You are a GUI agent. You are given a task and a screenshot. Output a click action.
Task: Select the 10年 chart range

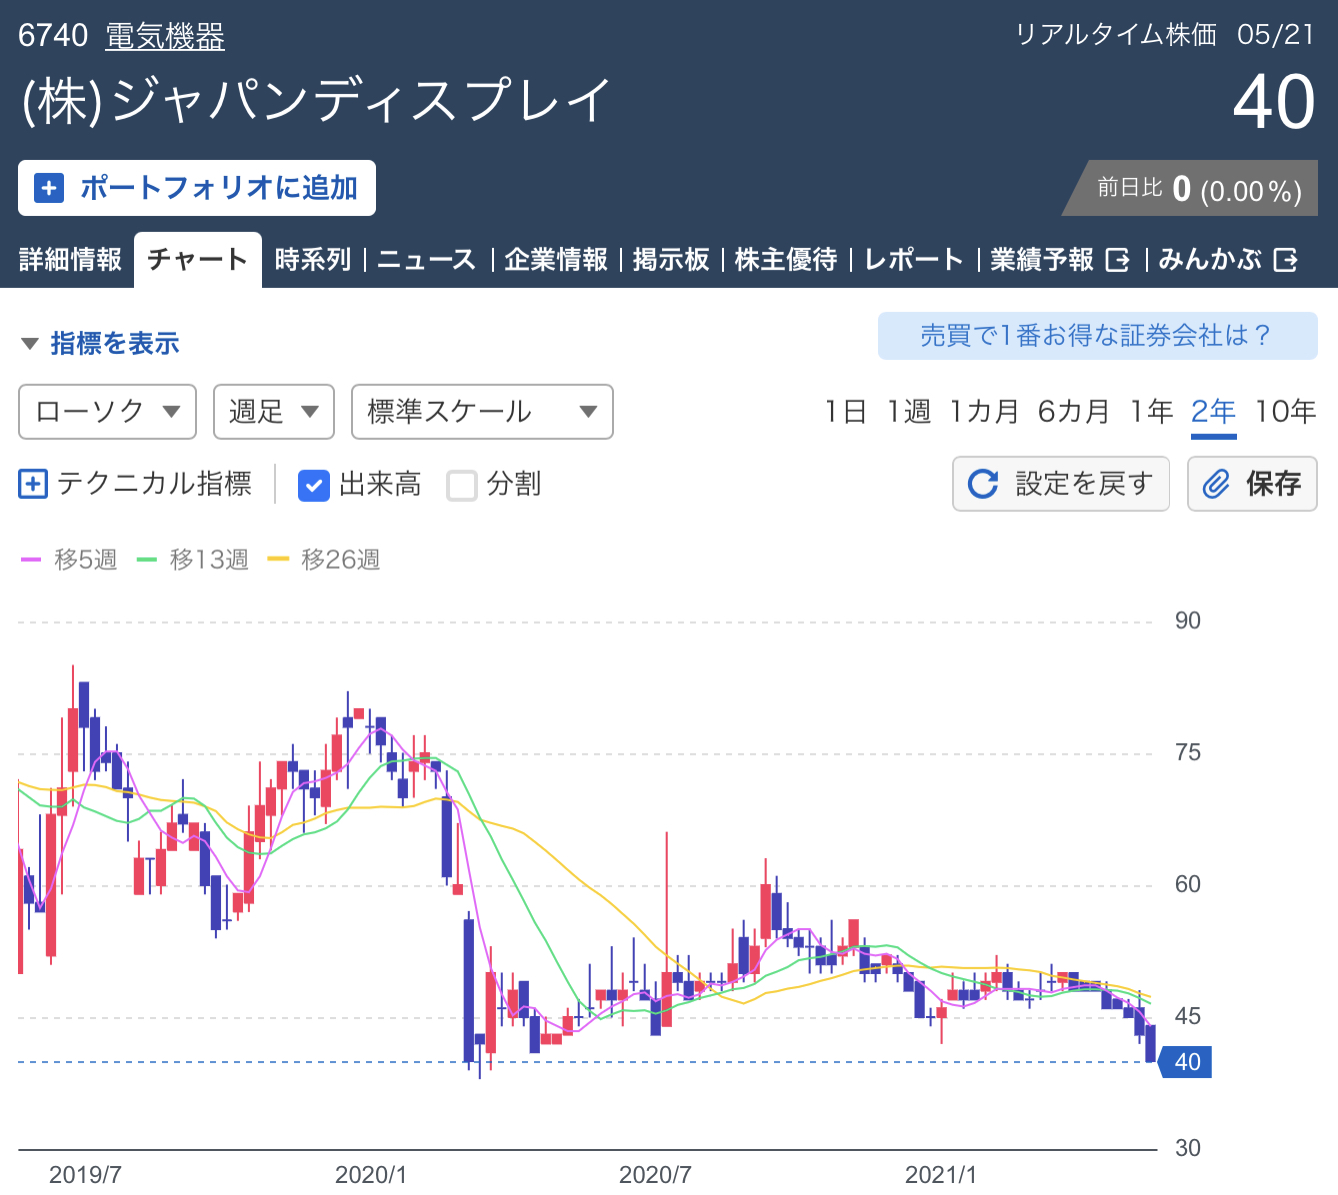pyautogui.click(x=1285, y=411)
